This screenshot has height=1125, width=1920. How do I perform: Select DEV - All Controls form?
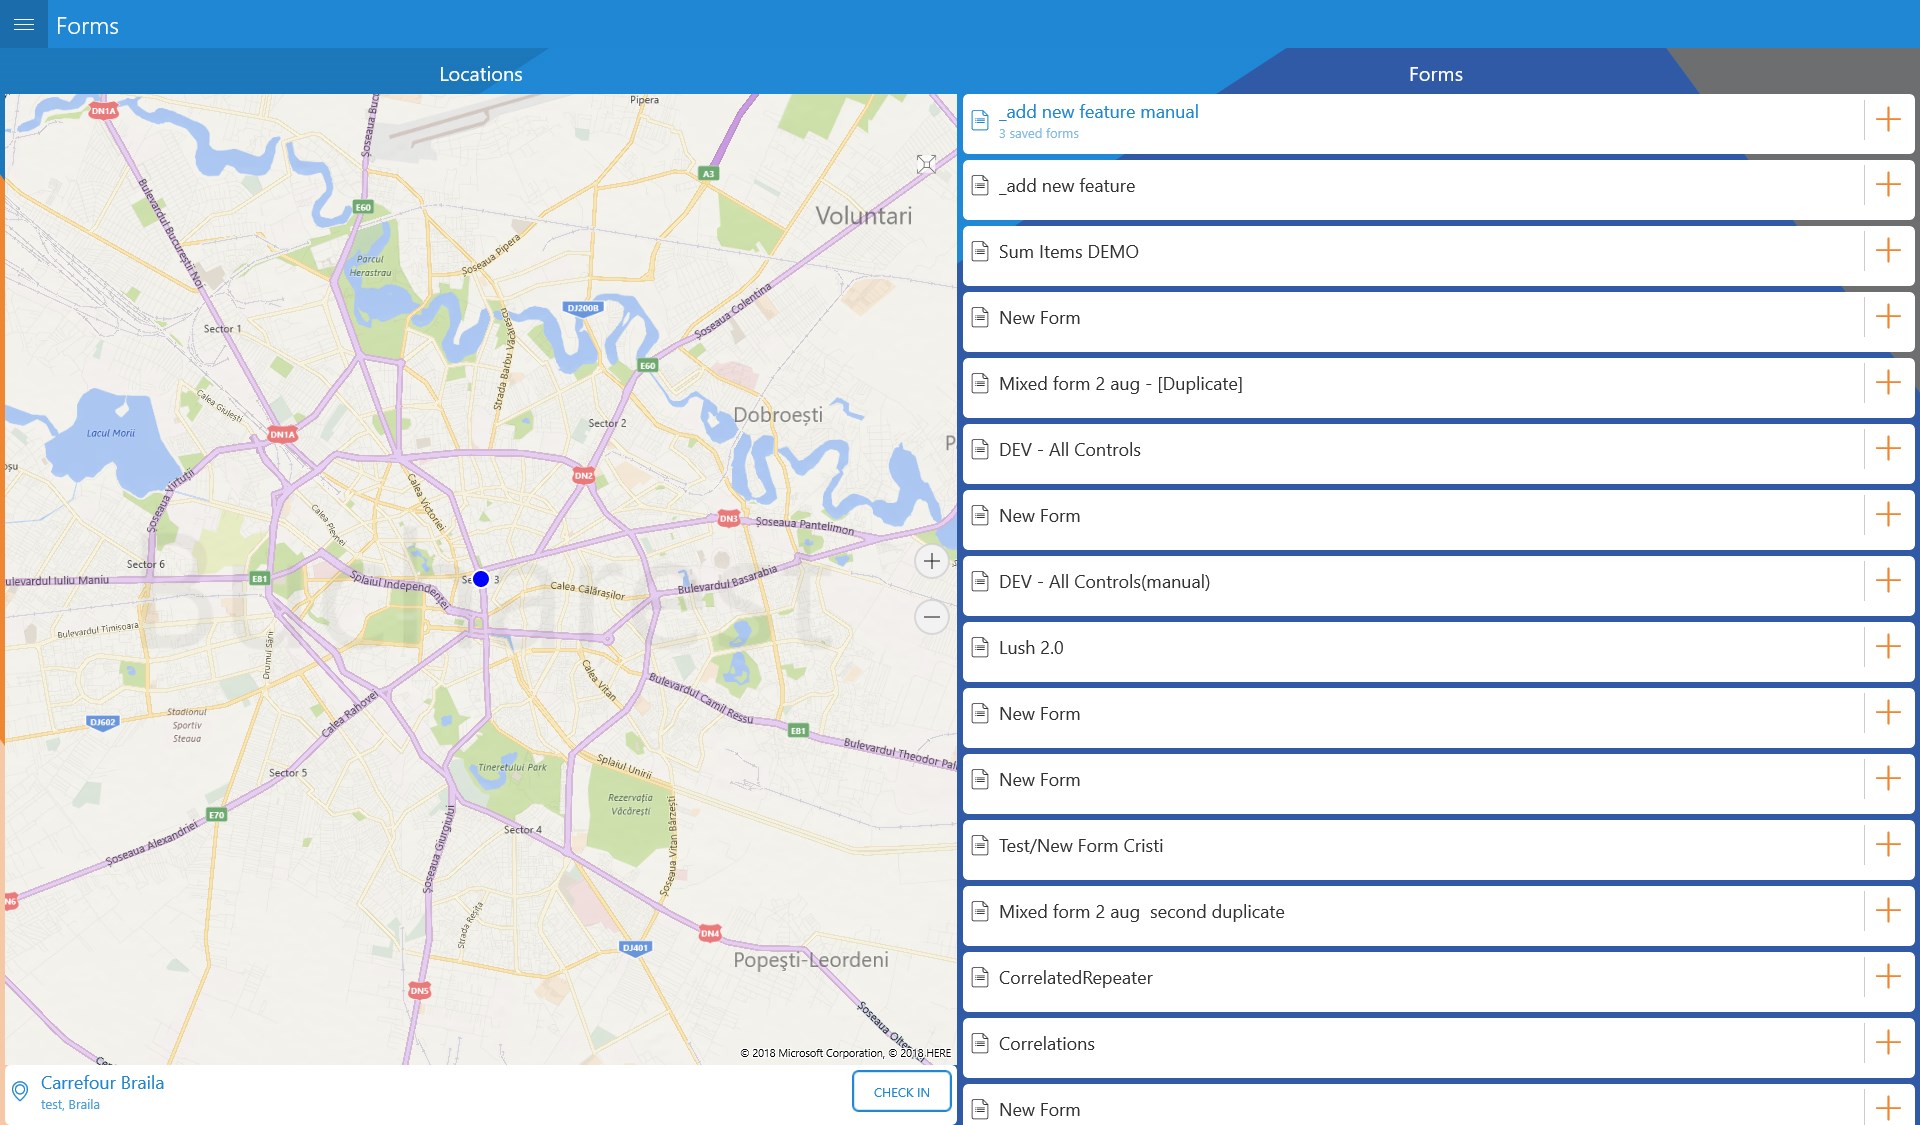[1069, 450]
